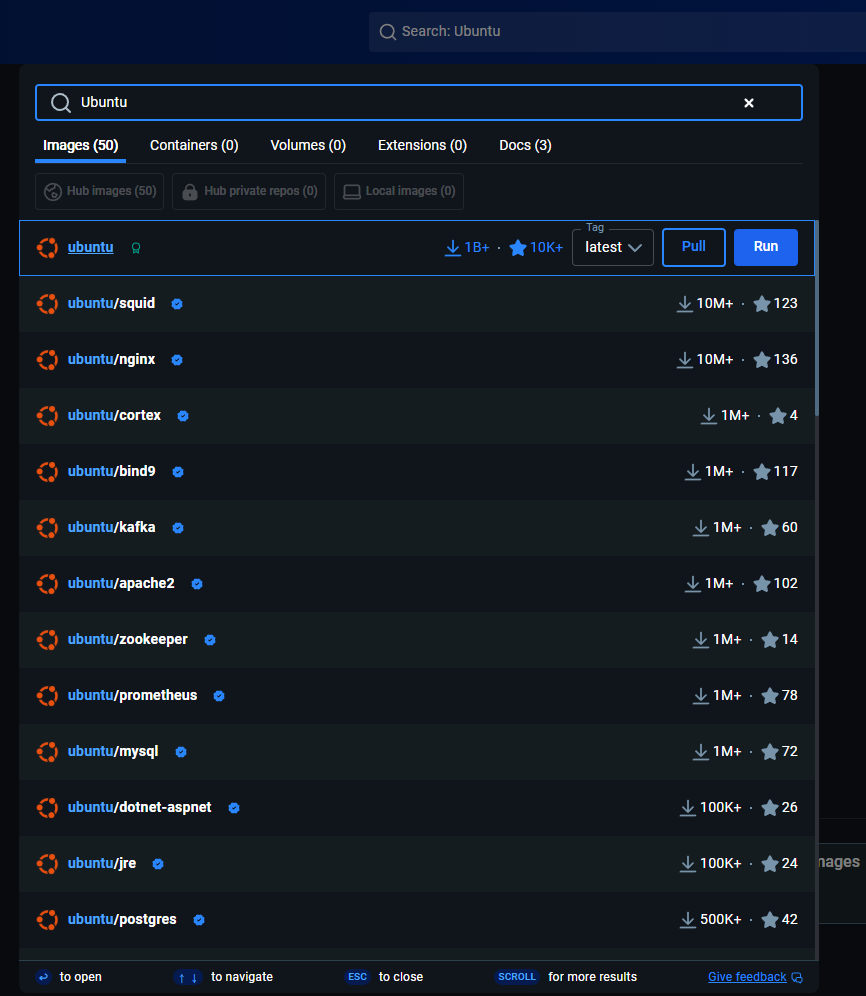Click the verified badge next to ubuntu/nginx
866x996 pixels.
pyautogui.click(x=177, y=360)
